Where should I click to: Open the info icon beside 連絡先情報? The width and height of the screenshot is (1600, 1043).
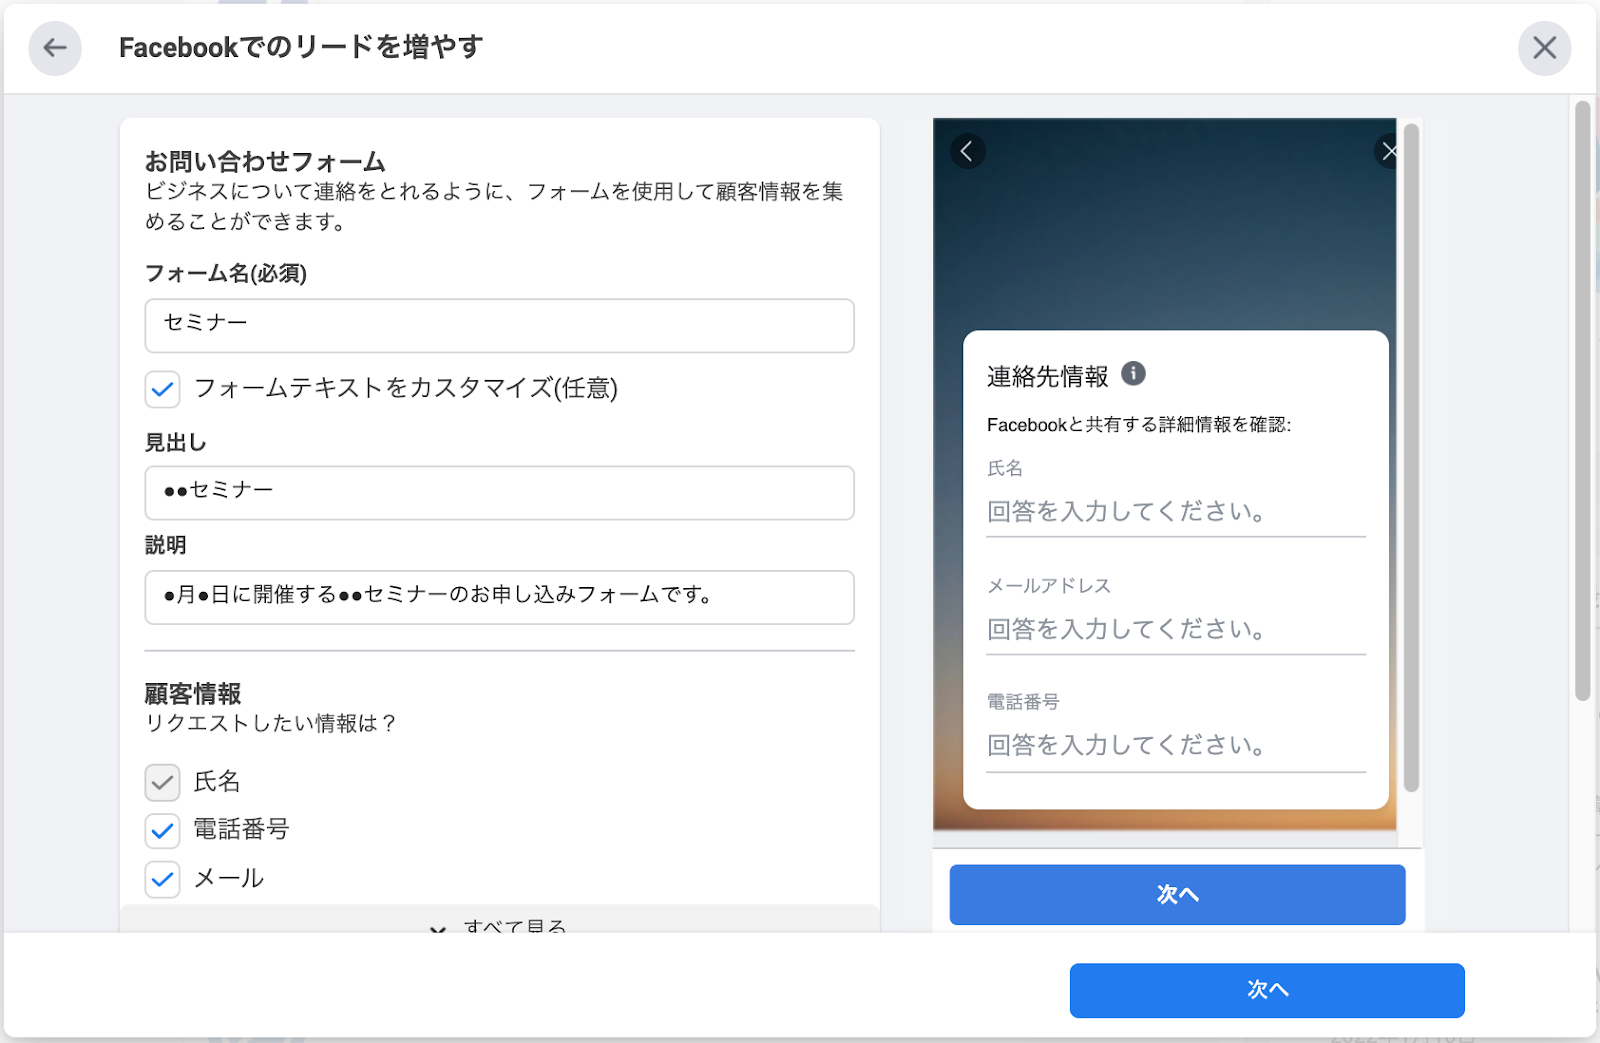point(1133,373)
